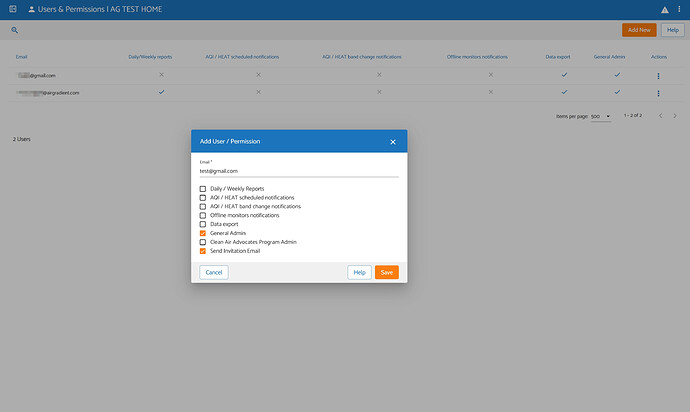Click AQI / HEAT band change notifications column header
The width and height of the screenshot is (690, 412).
362,57
